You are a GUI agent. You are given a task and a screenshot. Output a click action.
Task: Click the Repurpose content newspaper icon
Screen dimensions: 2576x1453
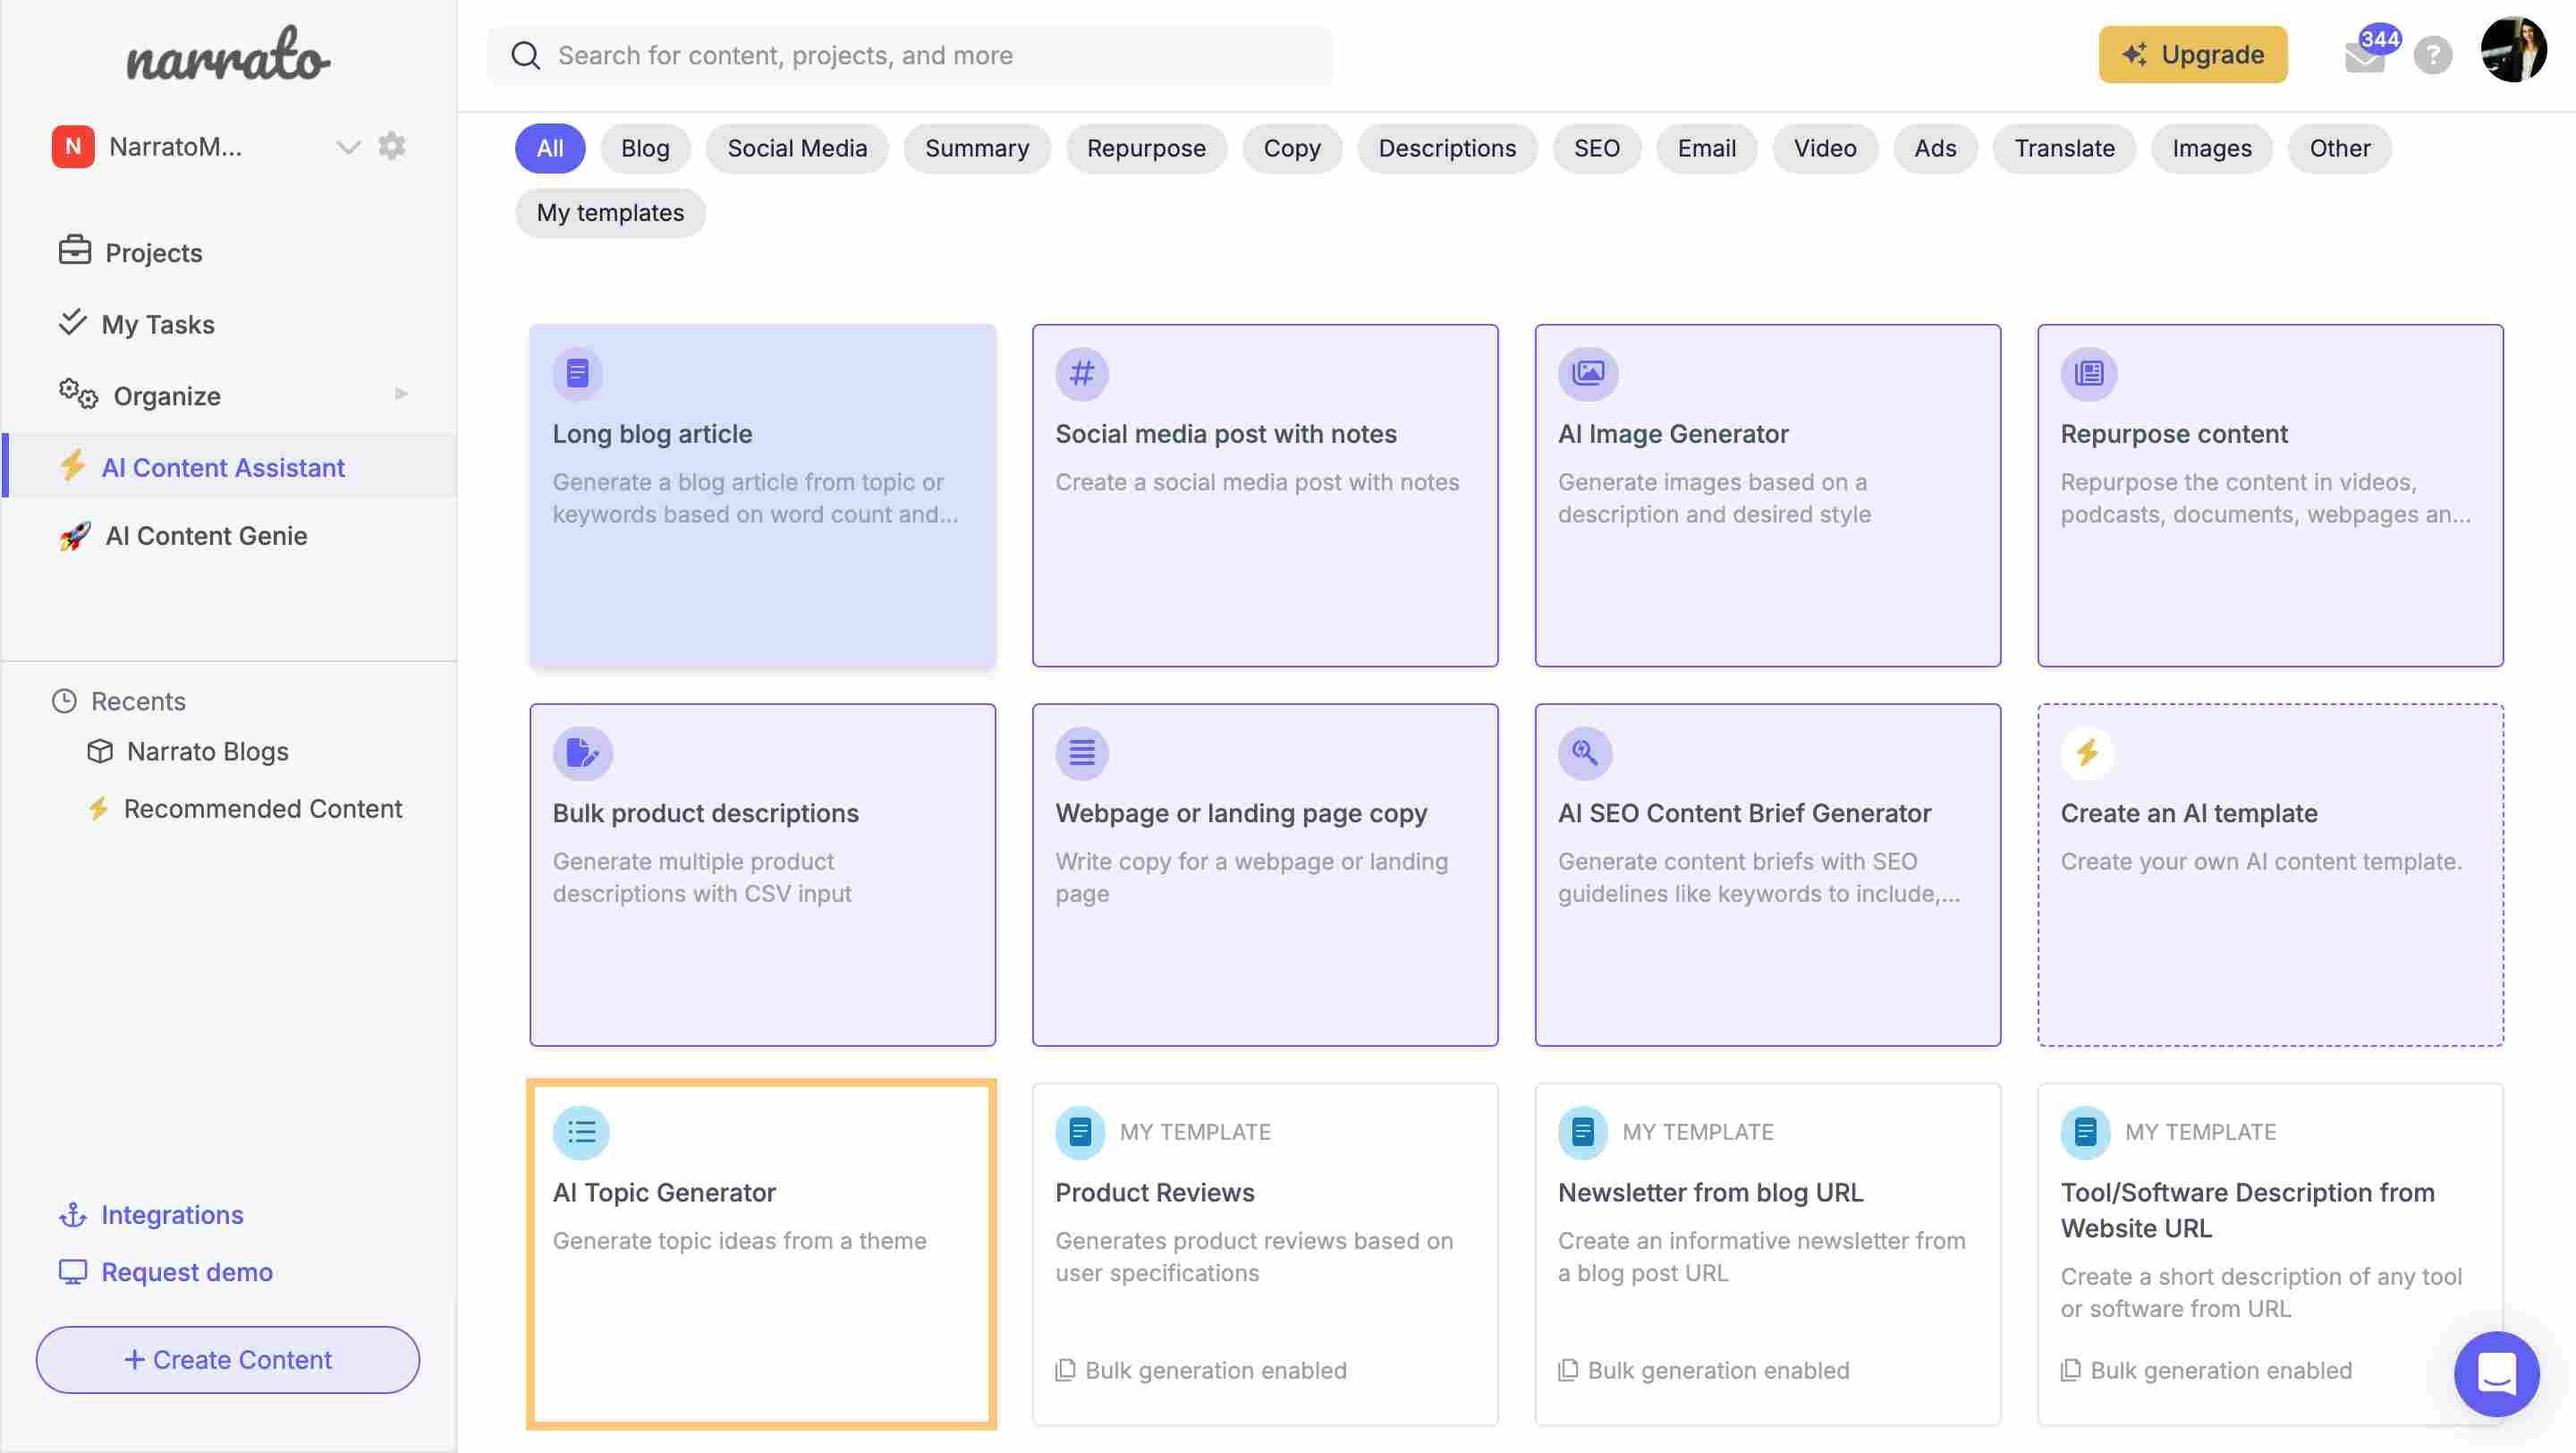[x=2089, y=373]
